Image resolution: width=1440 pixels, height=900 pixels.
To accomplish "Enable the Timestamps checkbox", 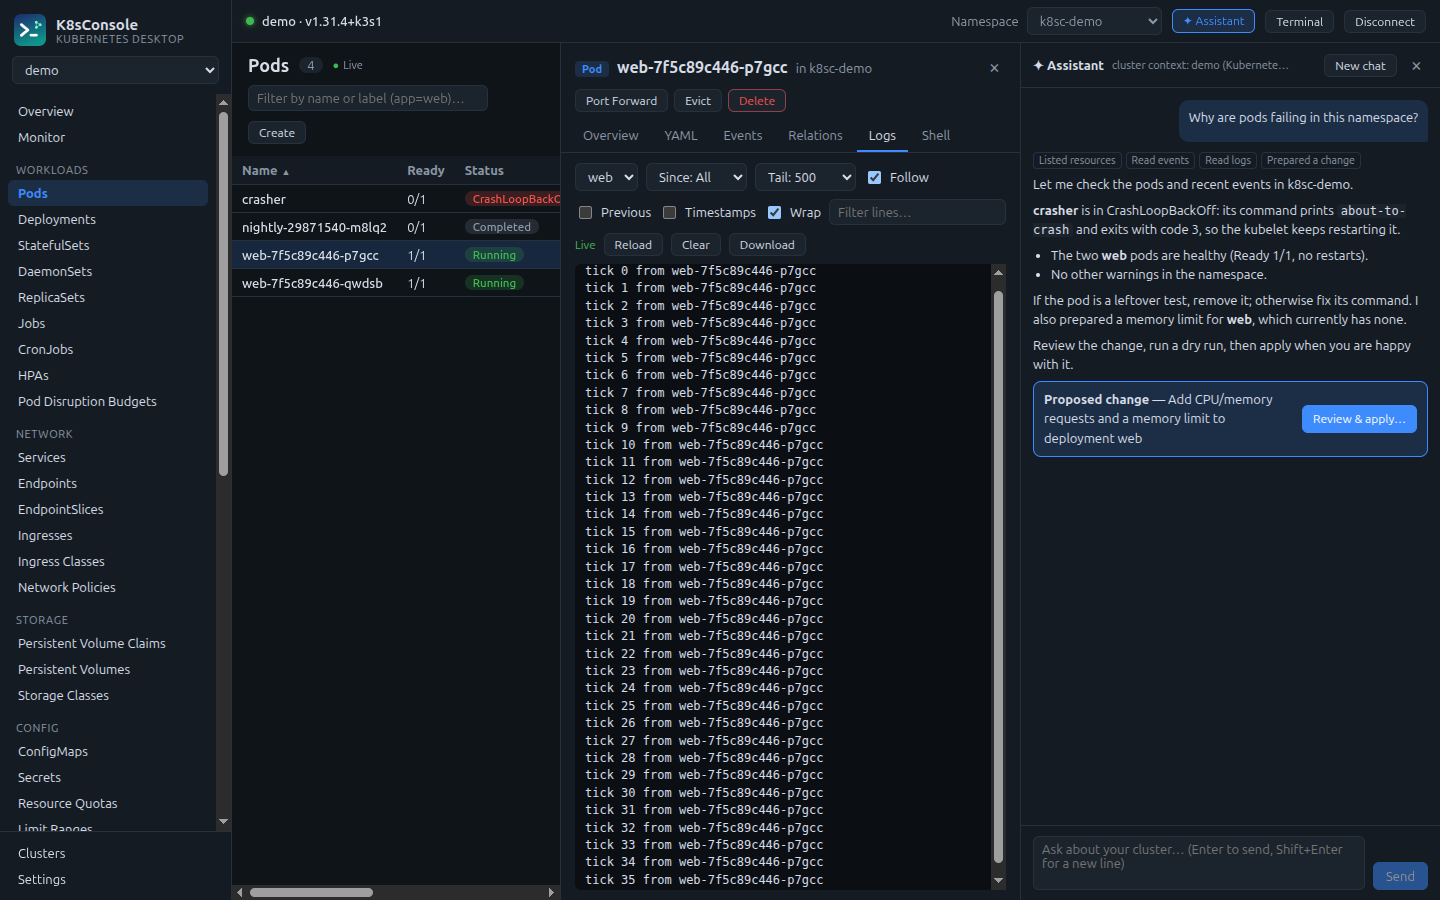I will pyautogui.click(x=670, y=212).
